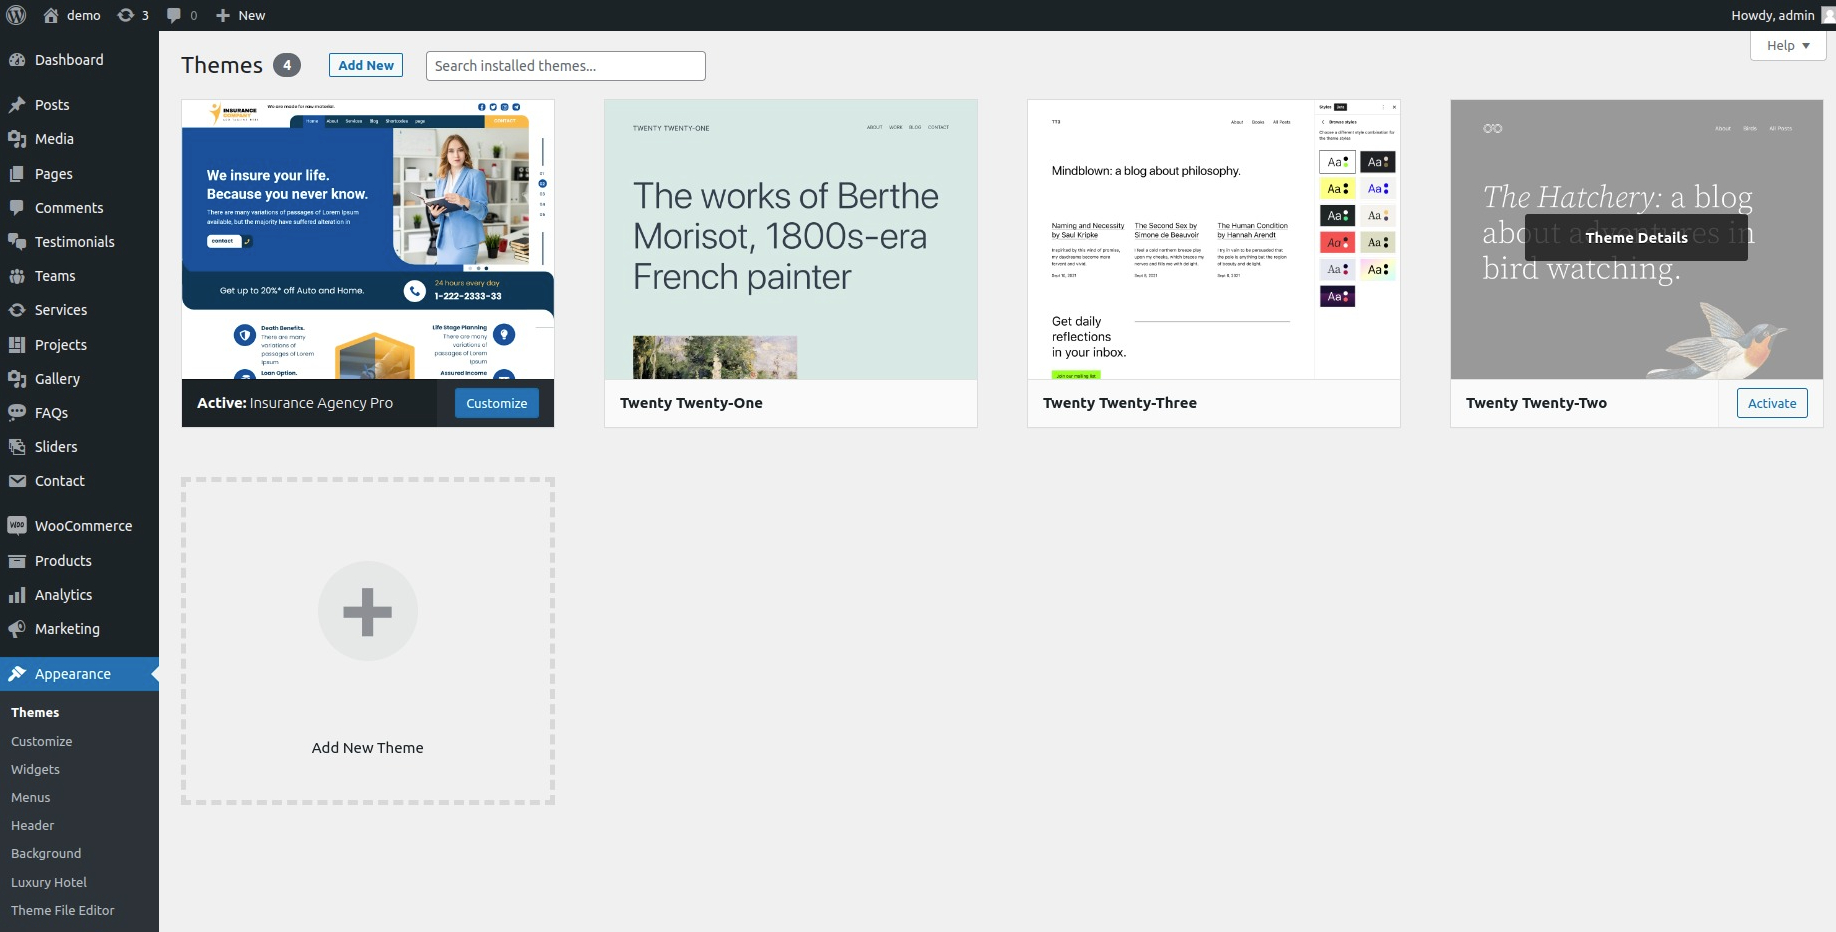
Task: Click the Projects icon in sidebar
Action: tap(17, 345)
